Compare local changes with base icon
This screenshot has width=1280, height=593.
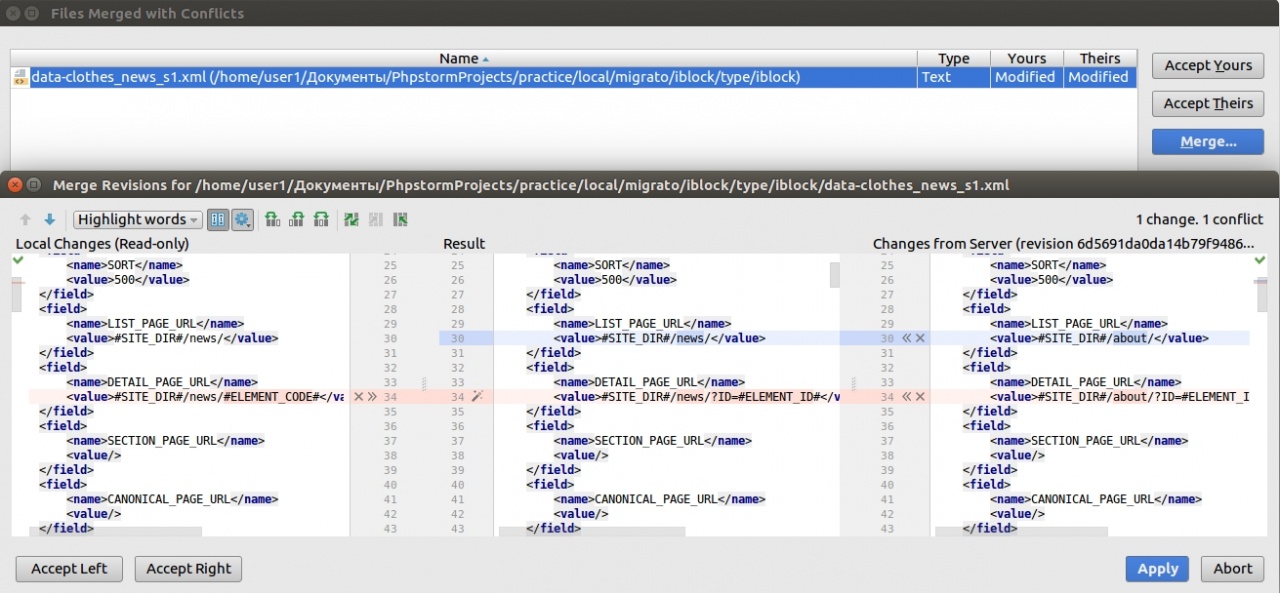[273, 220]
